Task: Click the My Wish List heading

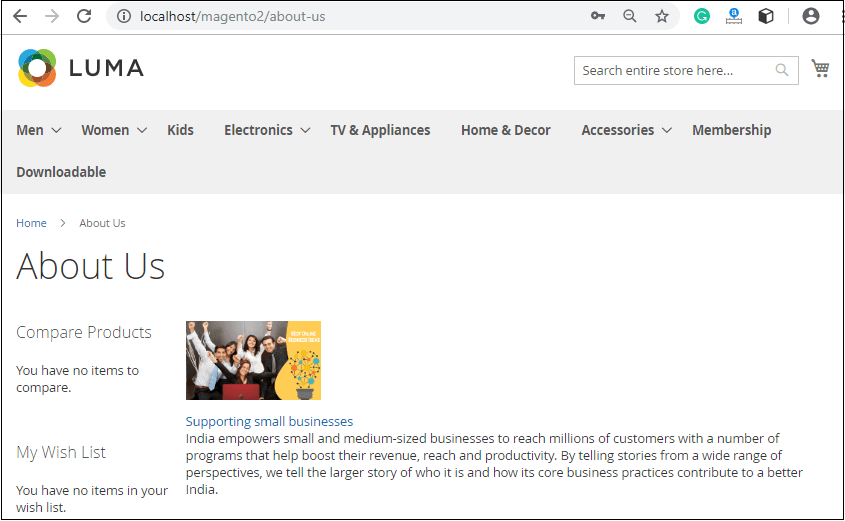Action: 61,452
